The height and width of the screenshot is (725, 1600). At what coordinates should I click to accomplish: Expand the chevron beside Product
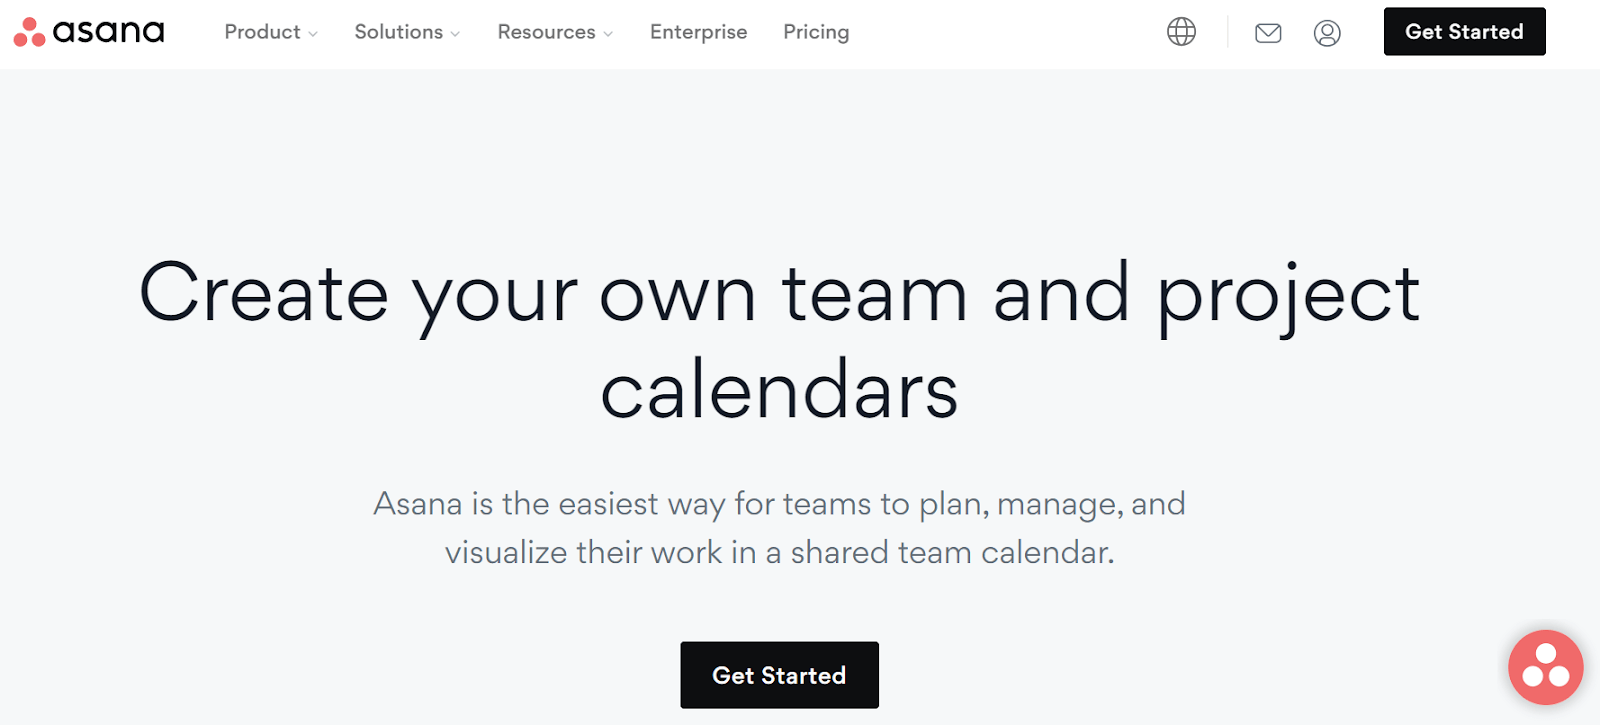pyautogui.click(x=313, y=34)
